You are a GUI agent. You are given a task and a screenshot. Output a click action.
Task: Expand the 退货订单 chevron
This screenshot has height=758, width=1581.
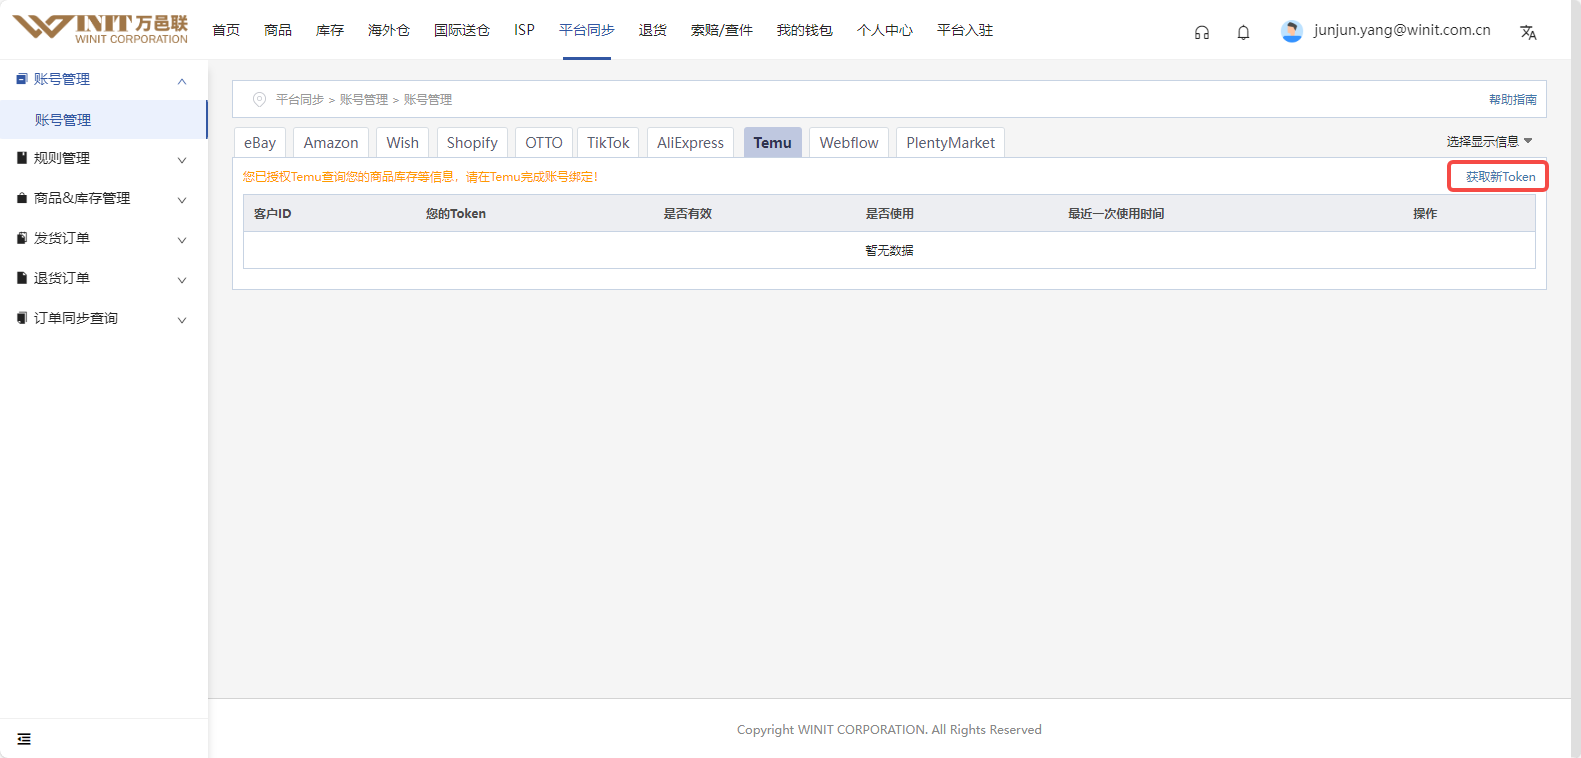(x=182, y=280)
